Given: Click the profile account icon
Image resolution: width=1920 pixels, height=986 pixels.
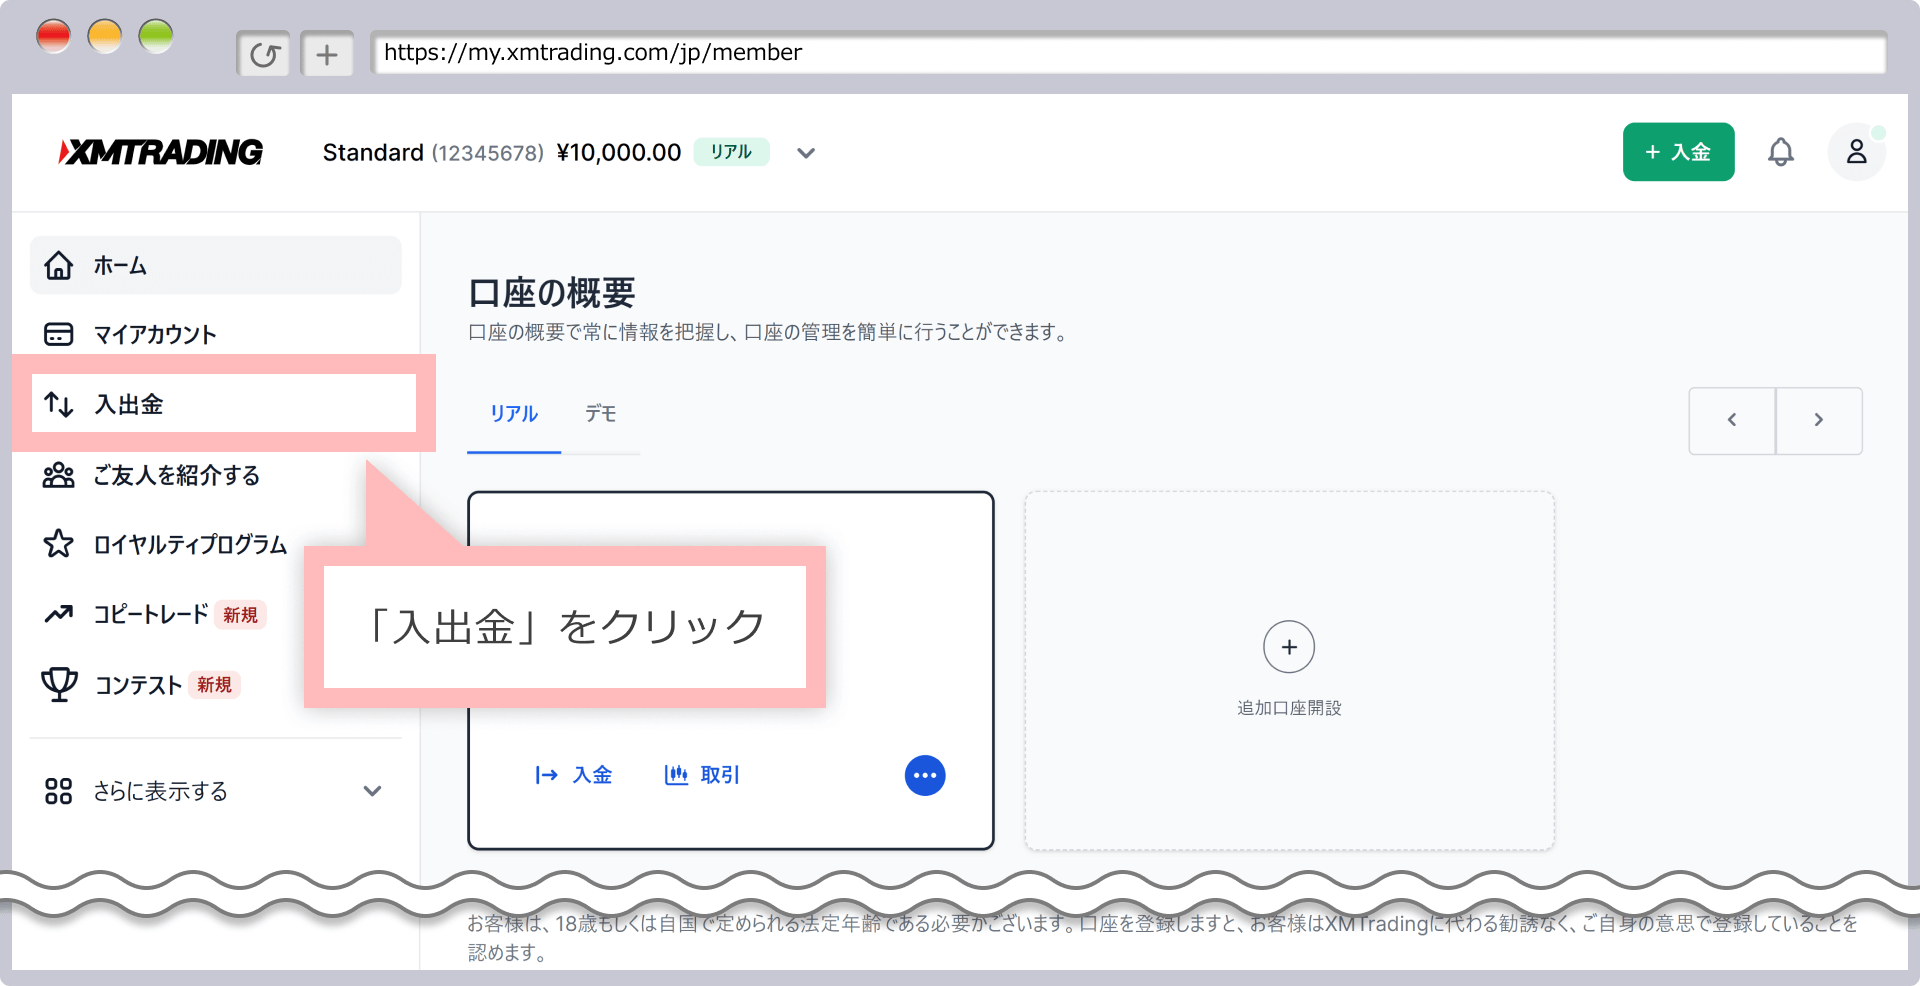Looking at the screenshot, I should 1856,152.
